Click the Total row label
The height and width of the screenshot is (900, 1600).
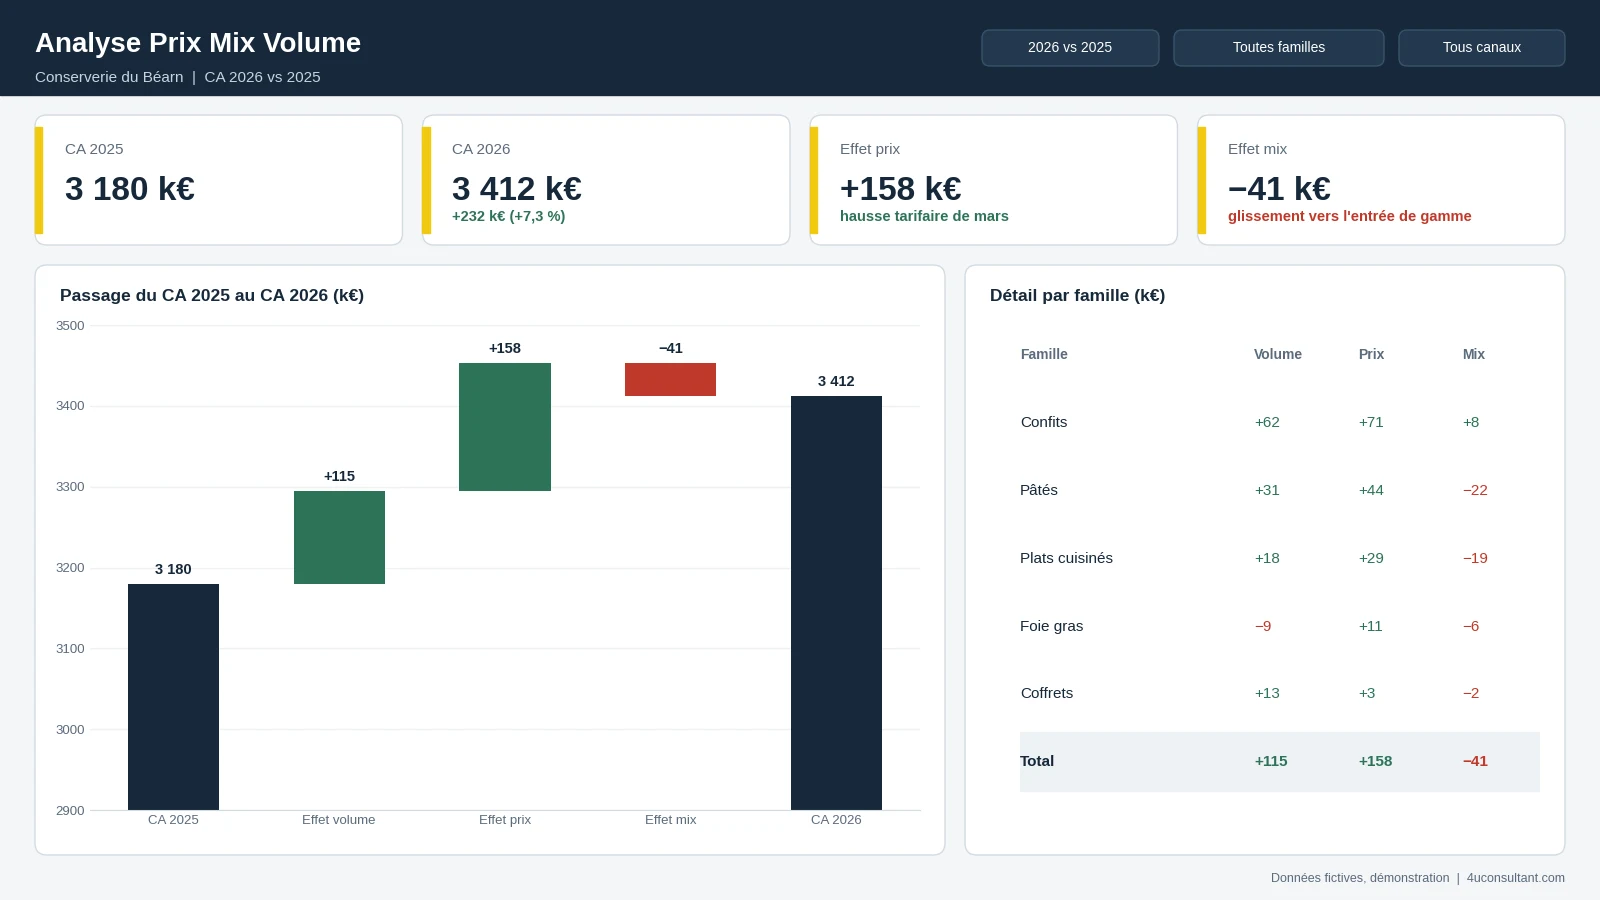[x=1037, y=761]
